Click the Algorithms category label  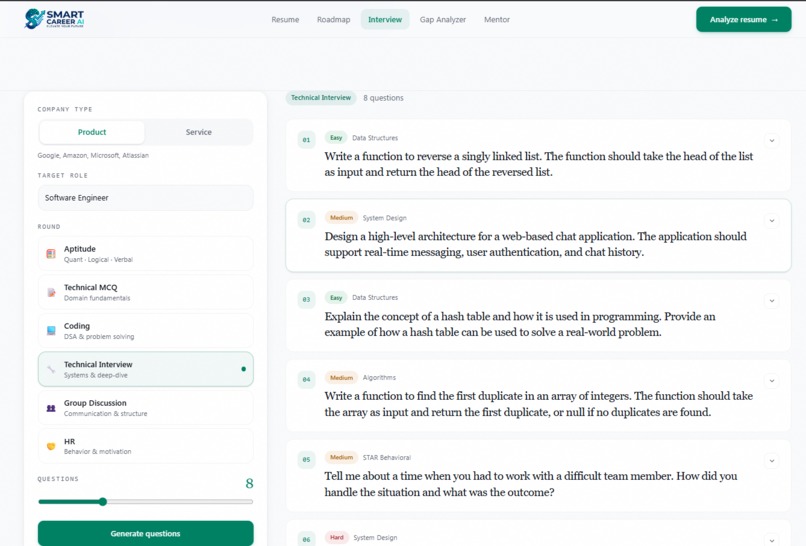(x=379, y=378)
